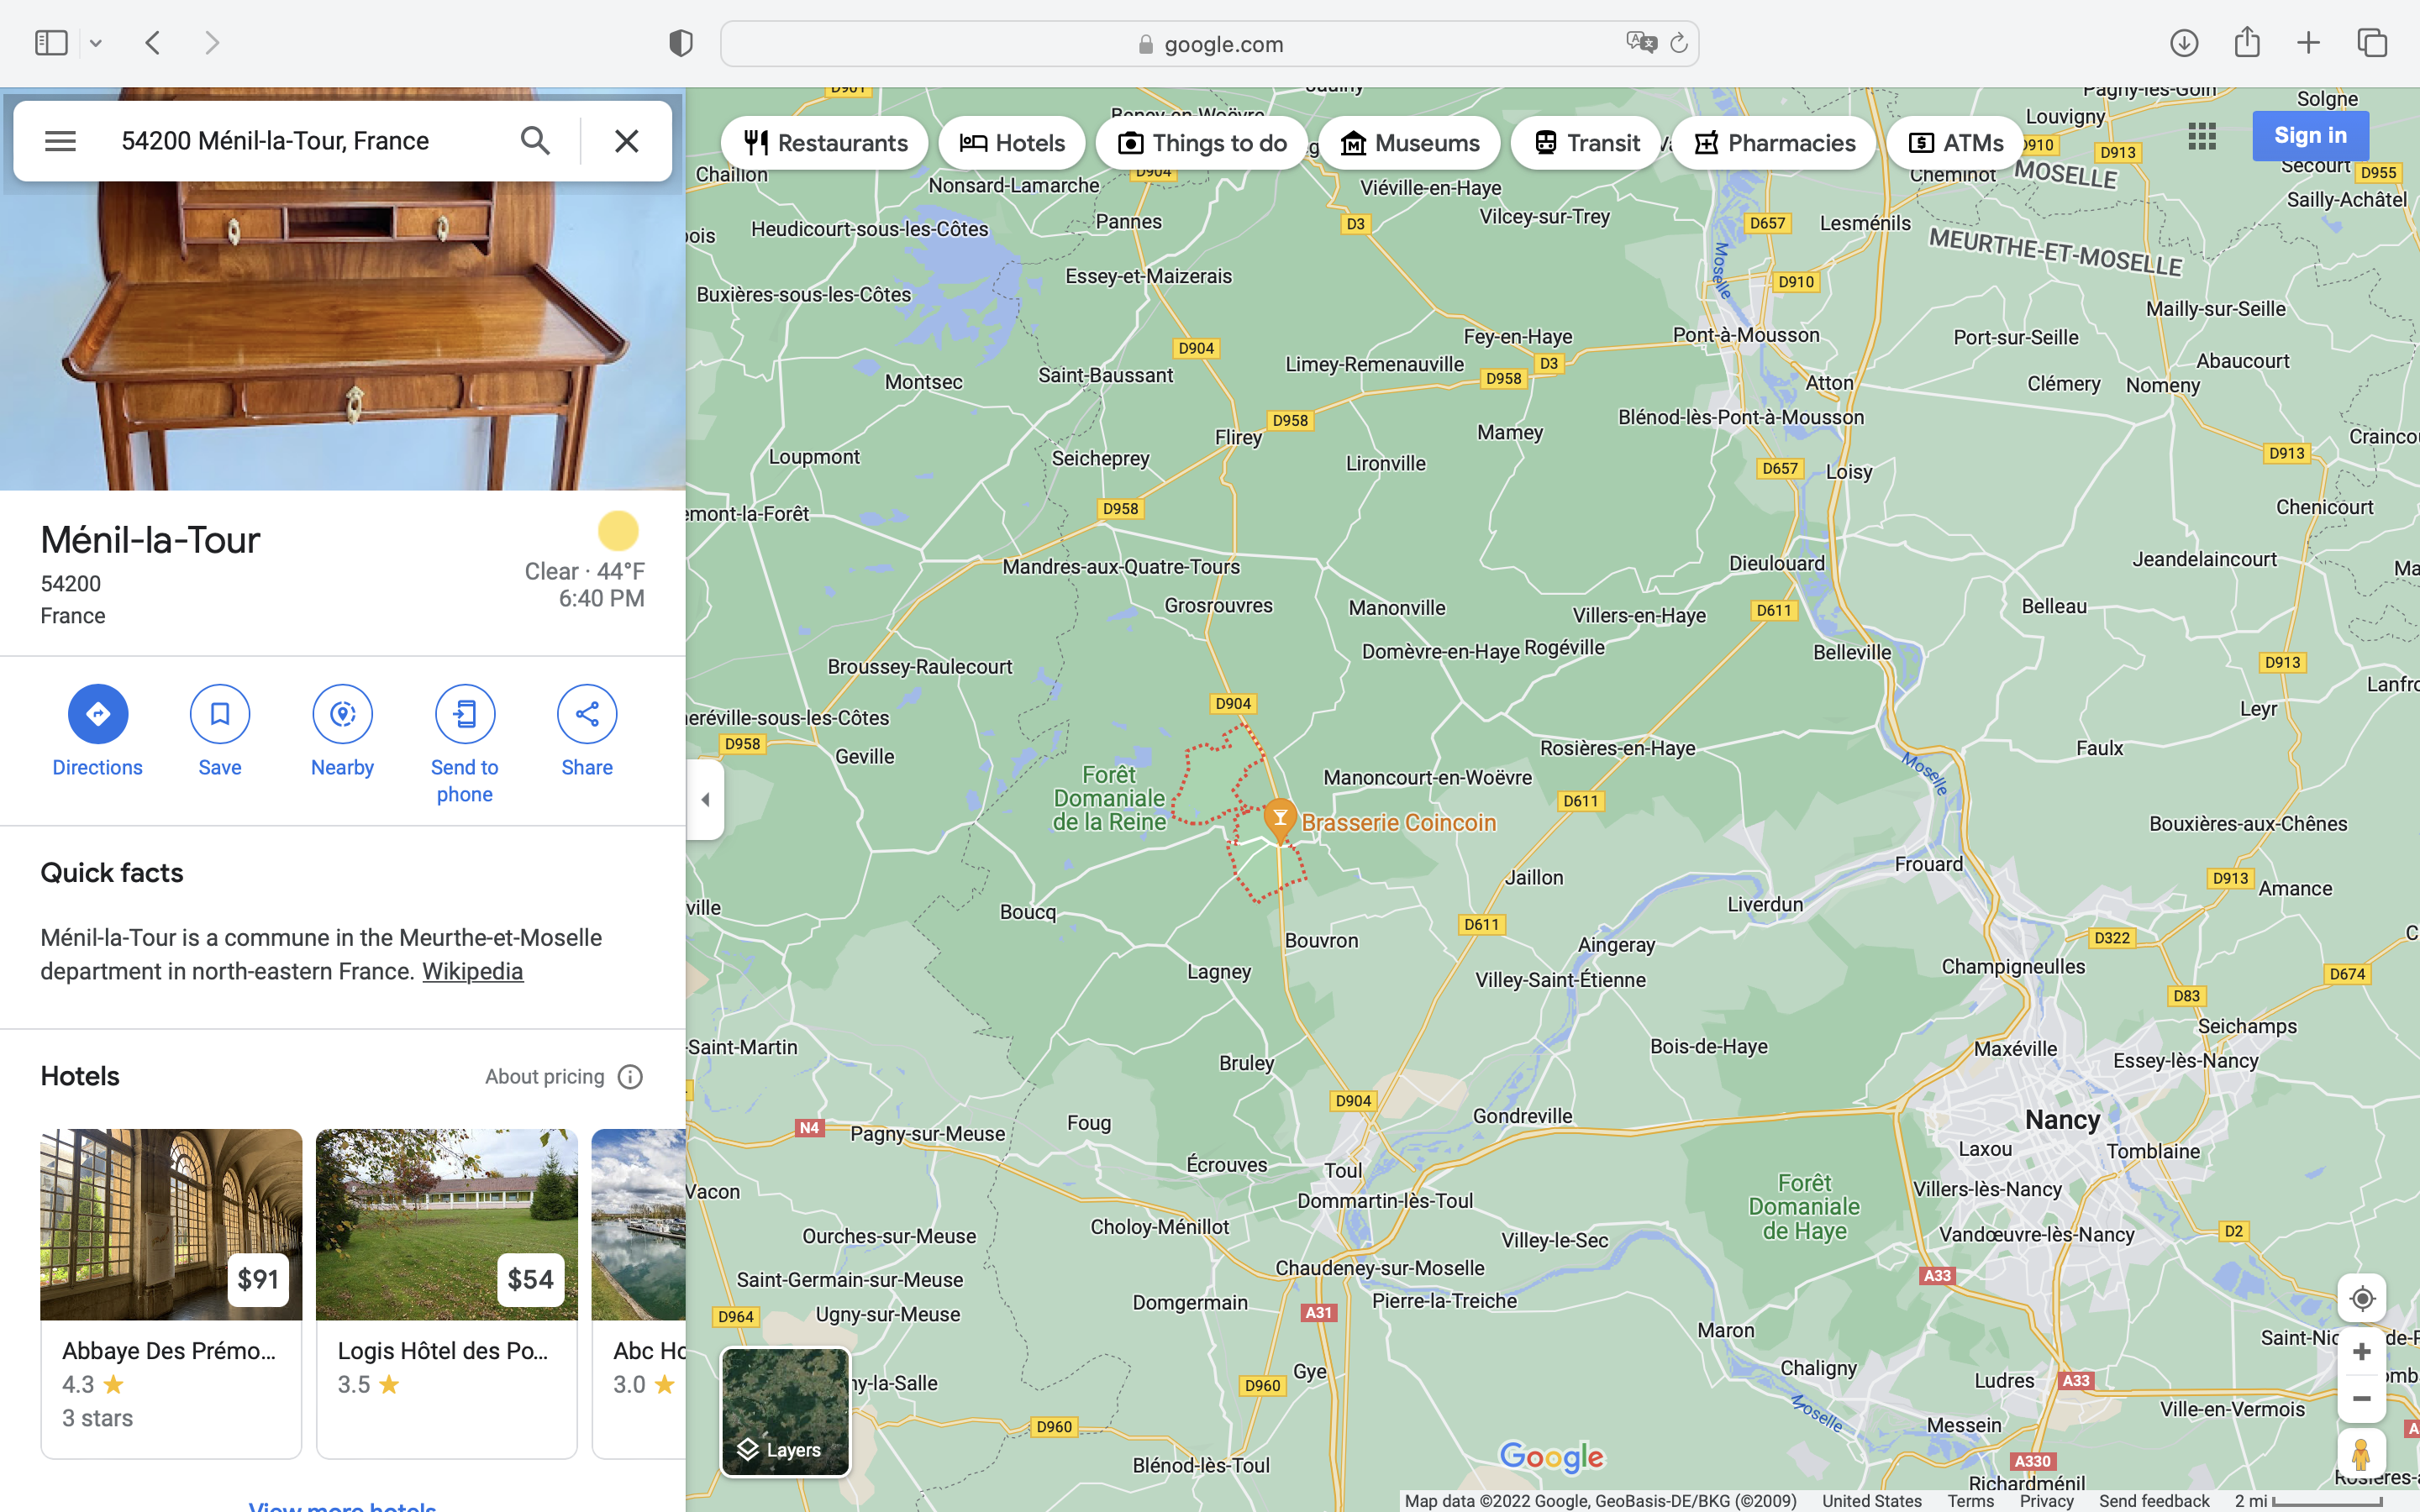The image size is (2420, 1512).
Task: Click the Nearby search icon
Action: tap(342, 713)
